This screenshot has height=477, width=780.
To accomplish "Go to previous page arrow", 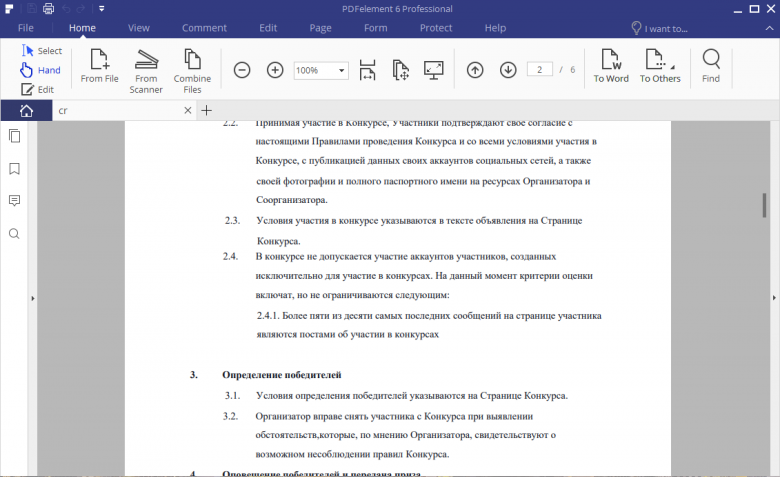I will [475, 70].
